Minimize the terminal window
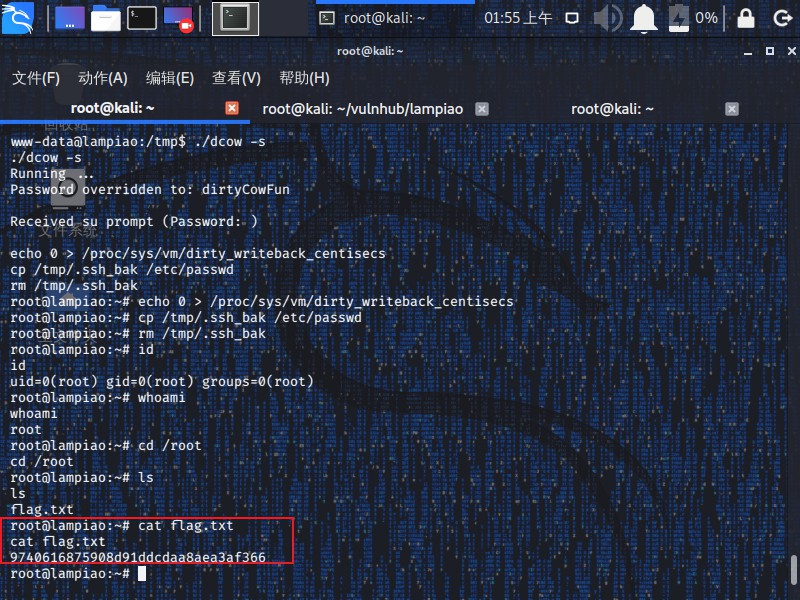Viewport: 800px width, 600px height. (x=748, y=52)
